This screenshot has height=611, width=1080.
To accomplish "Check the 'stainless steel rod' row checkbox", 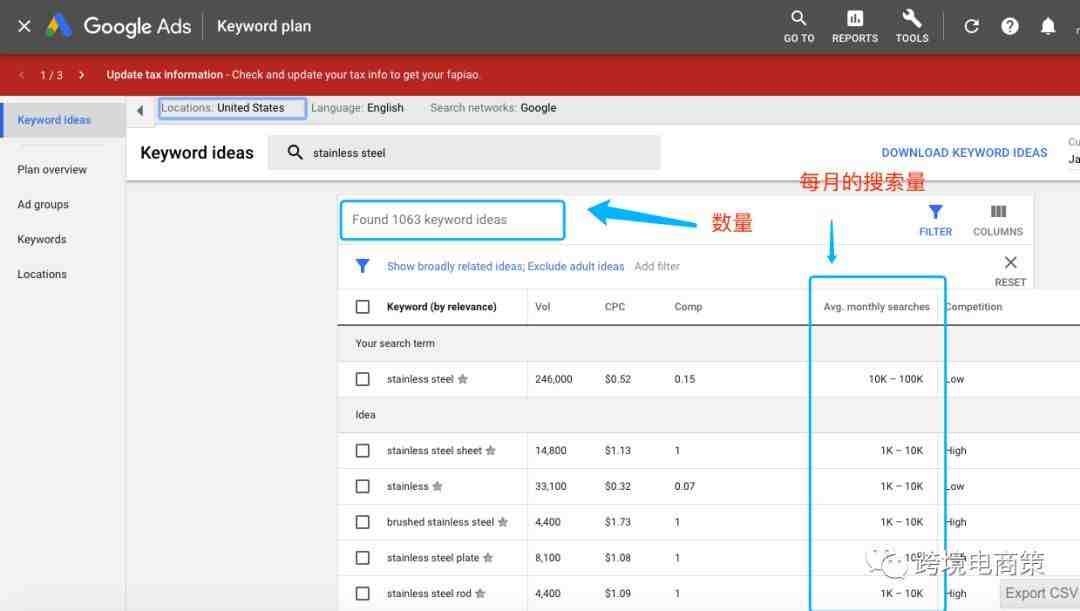I will (x=362, y=593).
